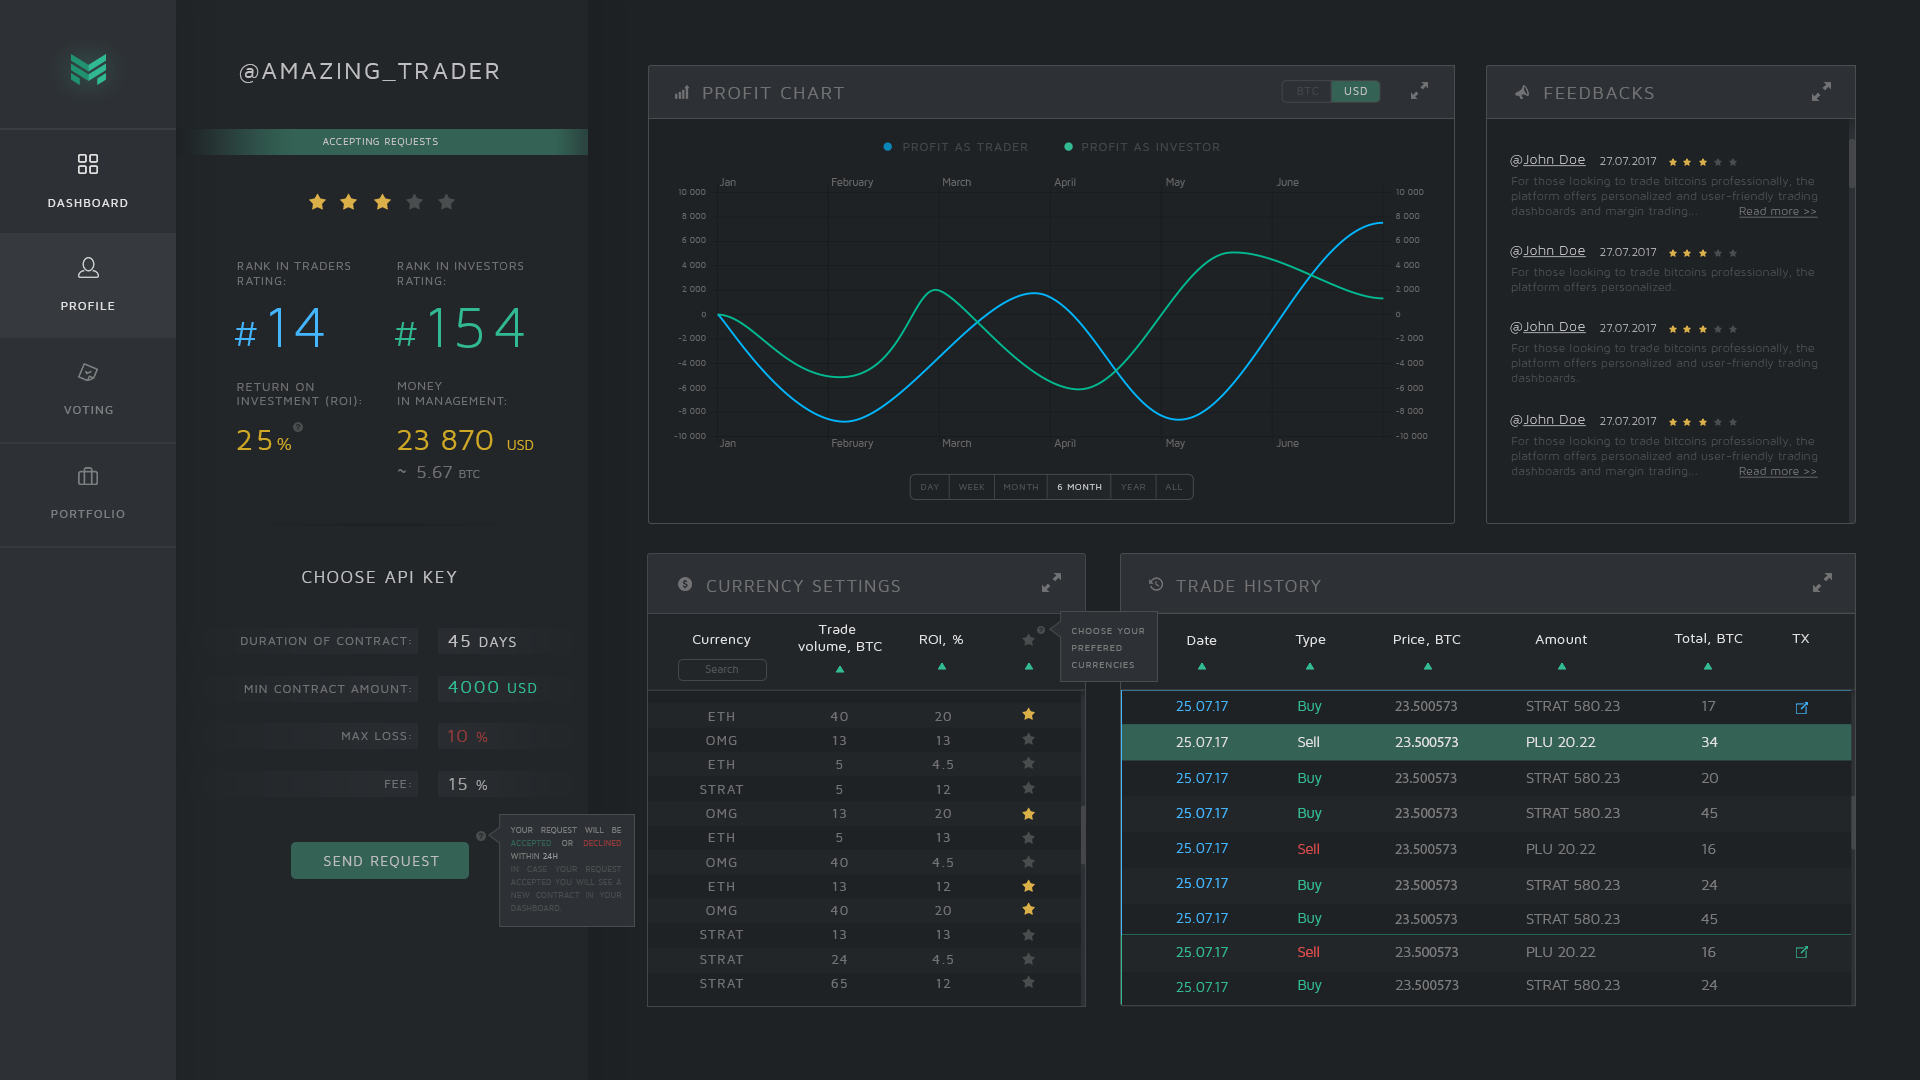Screen dimensions: 1920x1080
Task: Expand the Profit Chart panel fullscreen
Action: [x=1419, y=91]
